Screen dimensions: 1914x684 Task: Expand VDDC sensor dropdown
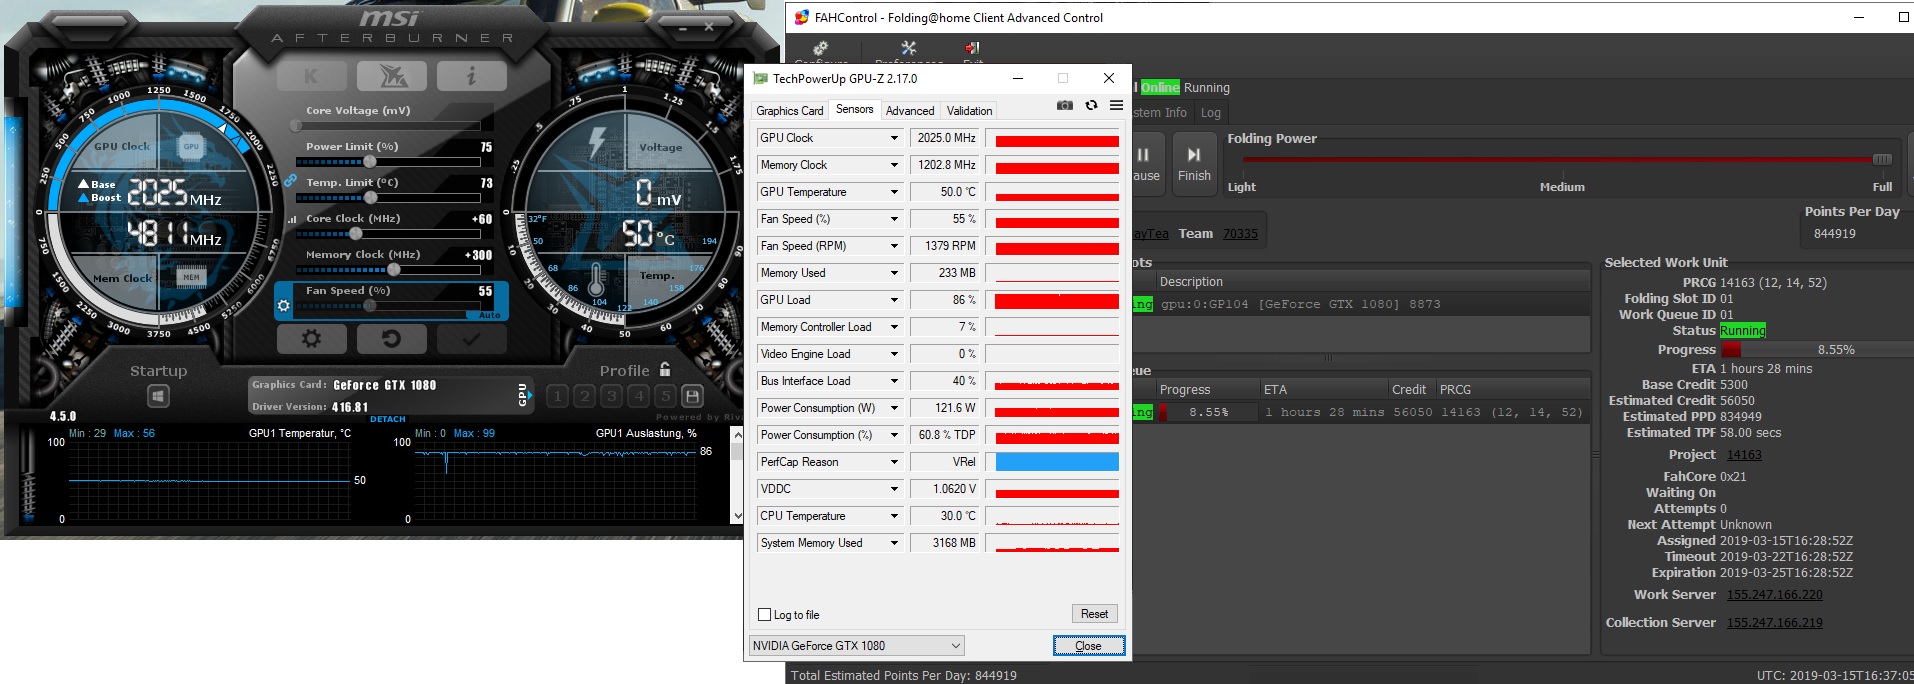click(x=894, y=489)
